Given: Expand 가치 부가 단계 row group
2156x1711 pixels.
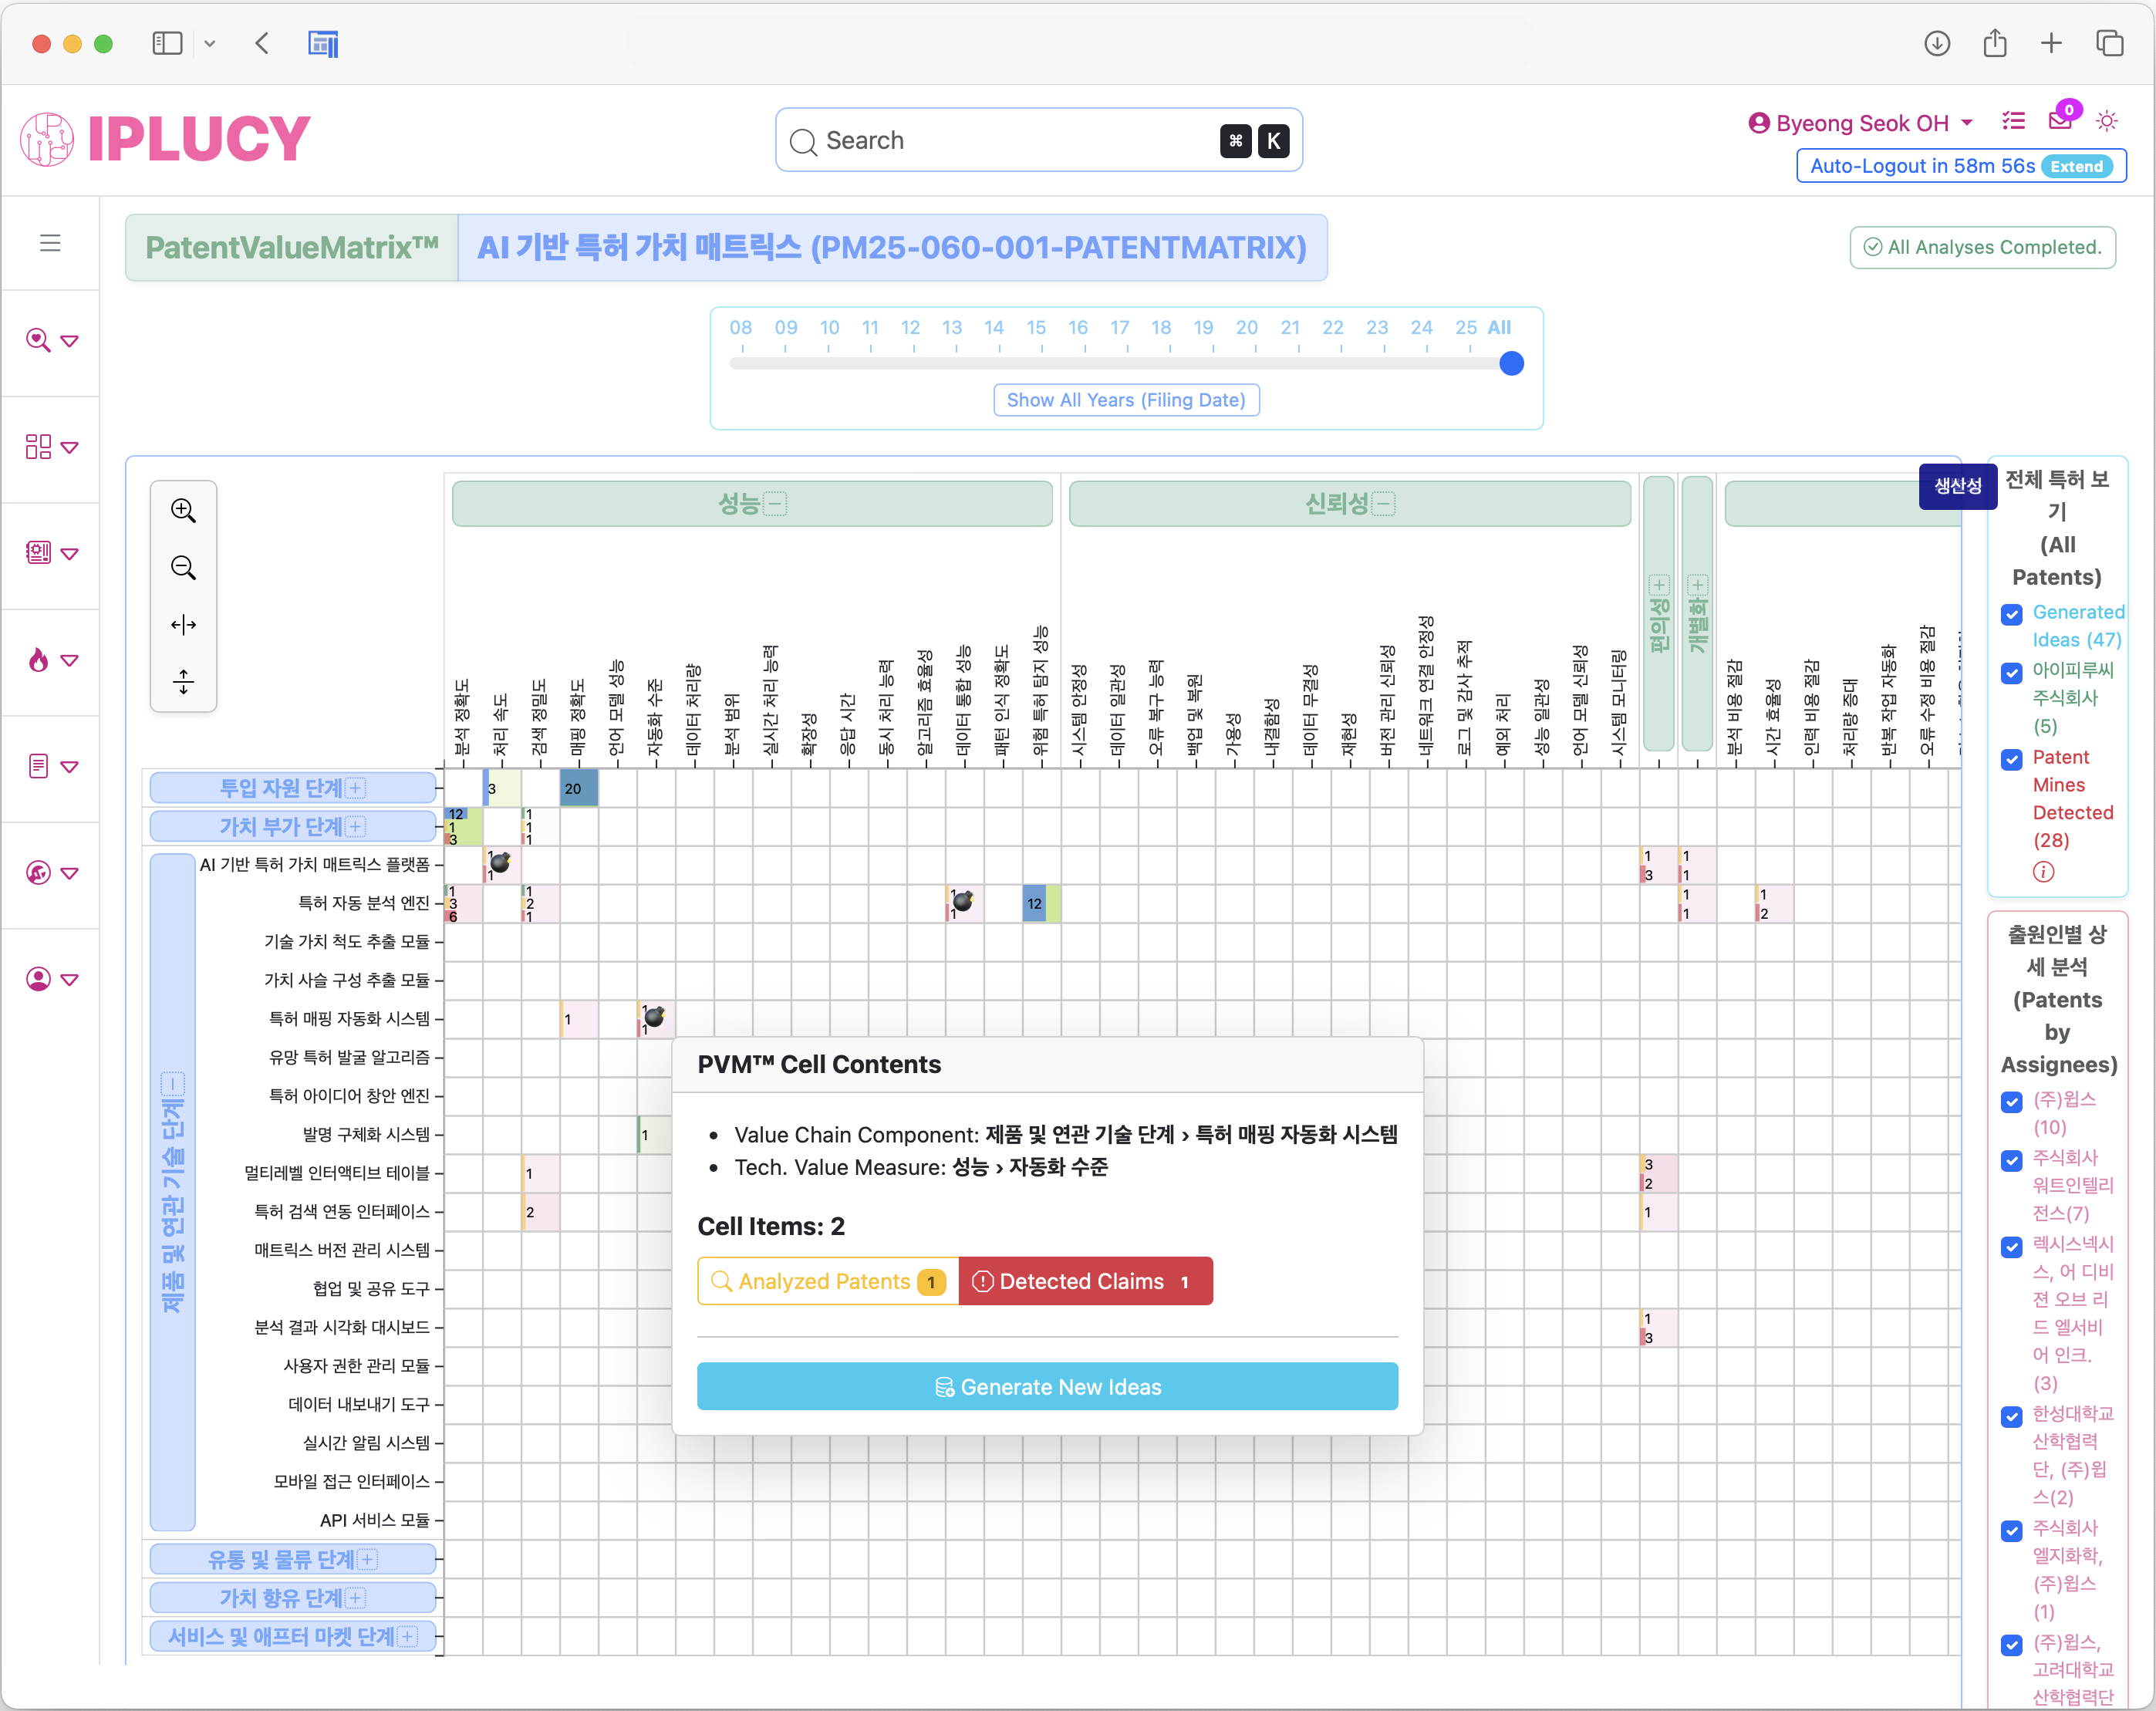Looking at the screenshot, I should click(x=355, y=826).
